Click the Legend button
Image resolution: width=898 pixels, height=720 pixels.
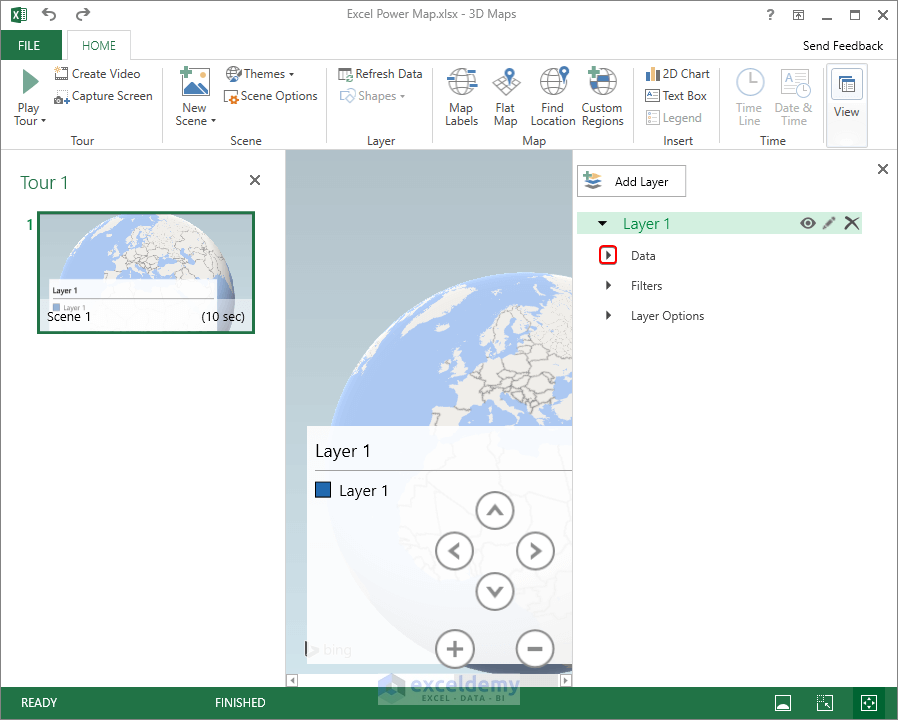point(674,118)
